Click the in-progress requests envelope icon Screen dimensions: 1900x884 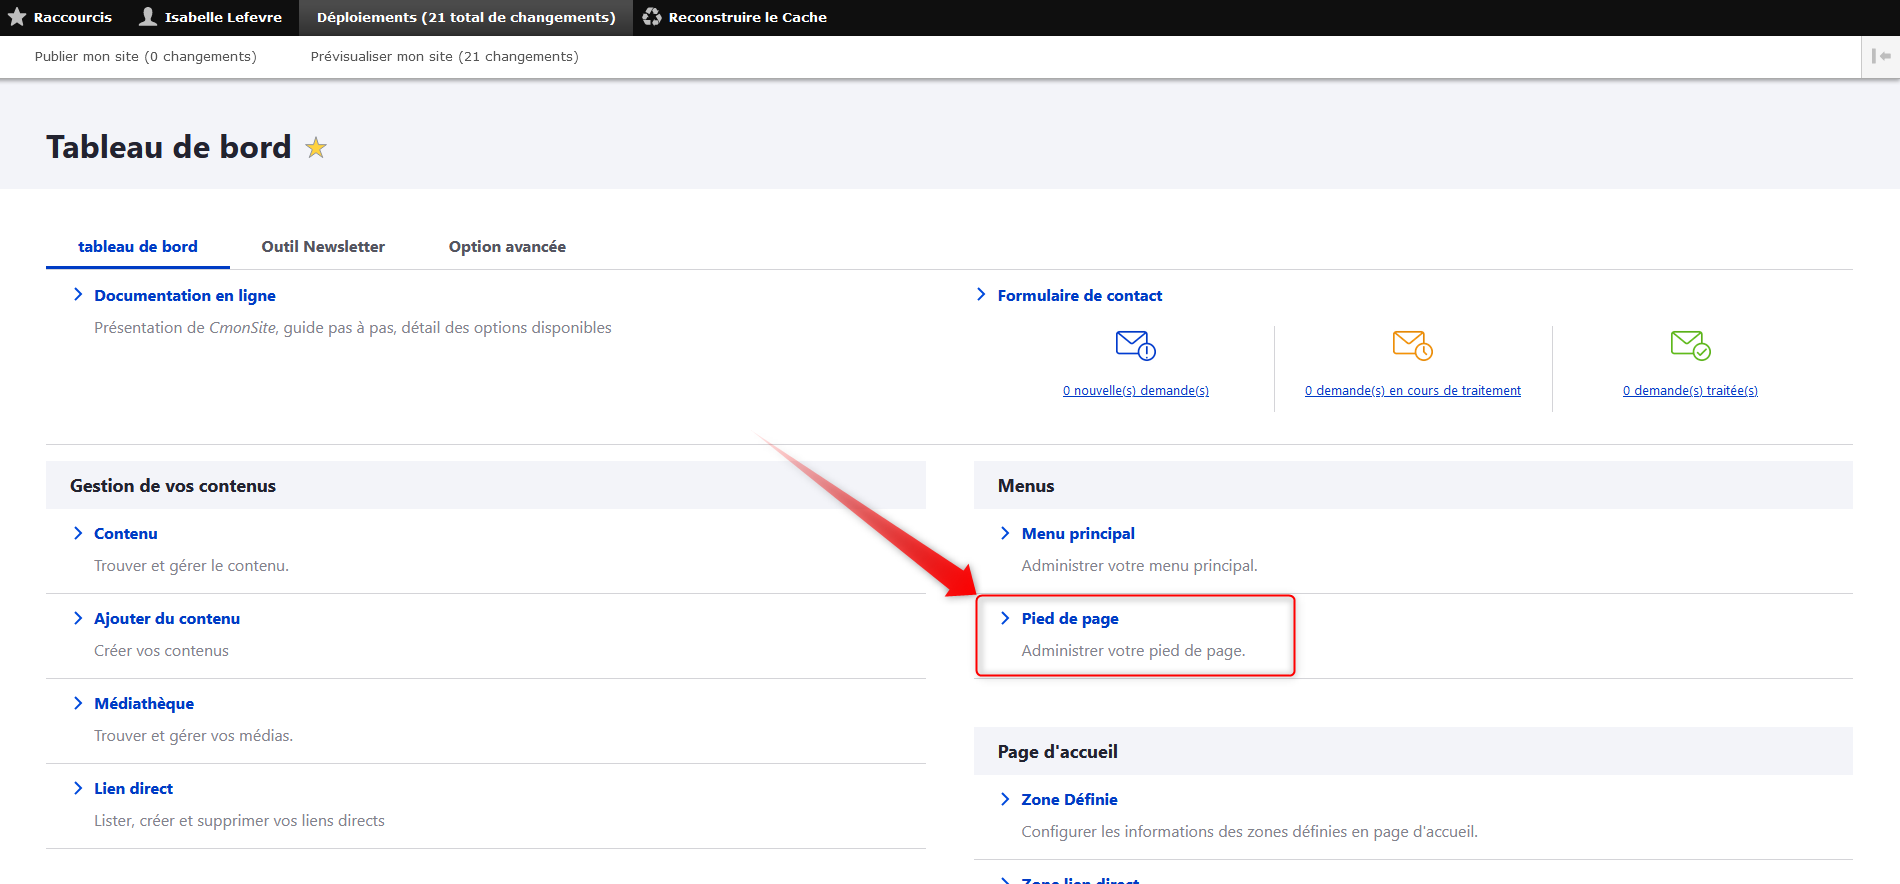[x=1412, y=345]
